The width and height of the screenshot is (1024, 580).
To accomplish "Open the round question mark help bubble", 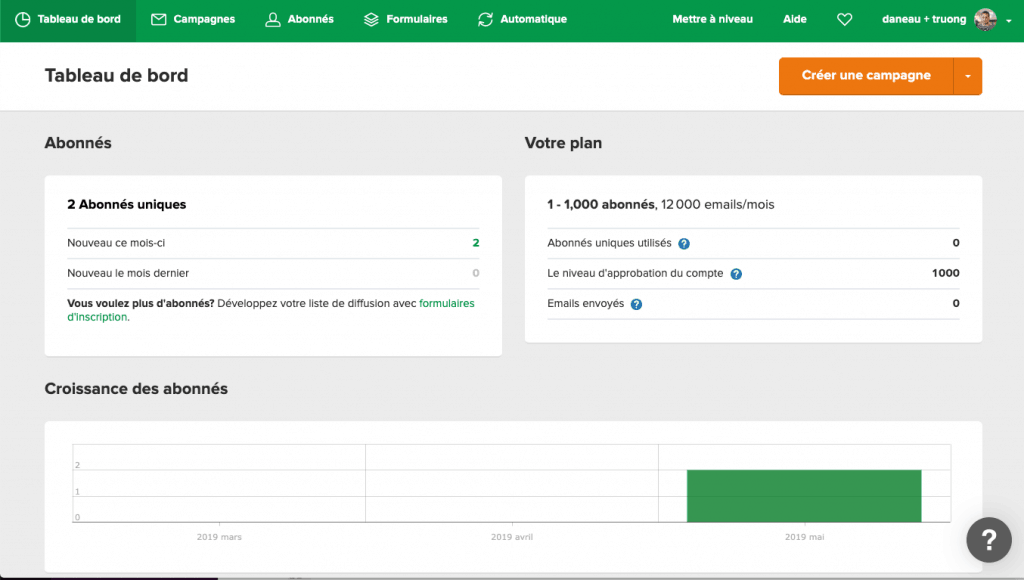I will tap(988, 540).
